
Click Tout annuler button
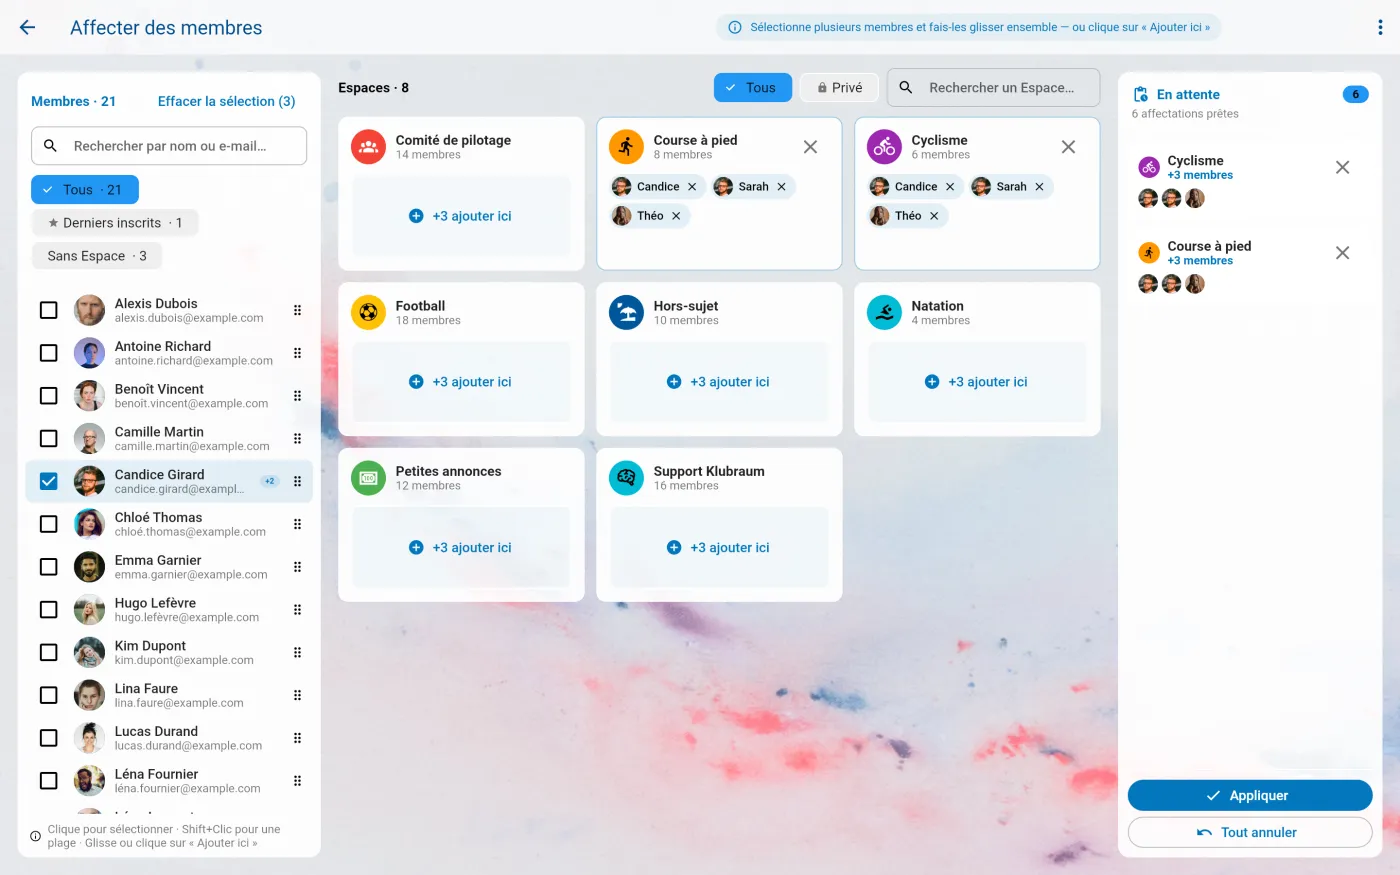[1250, 833]
